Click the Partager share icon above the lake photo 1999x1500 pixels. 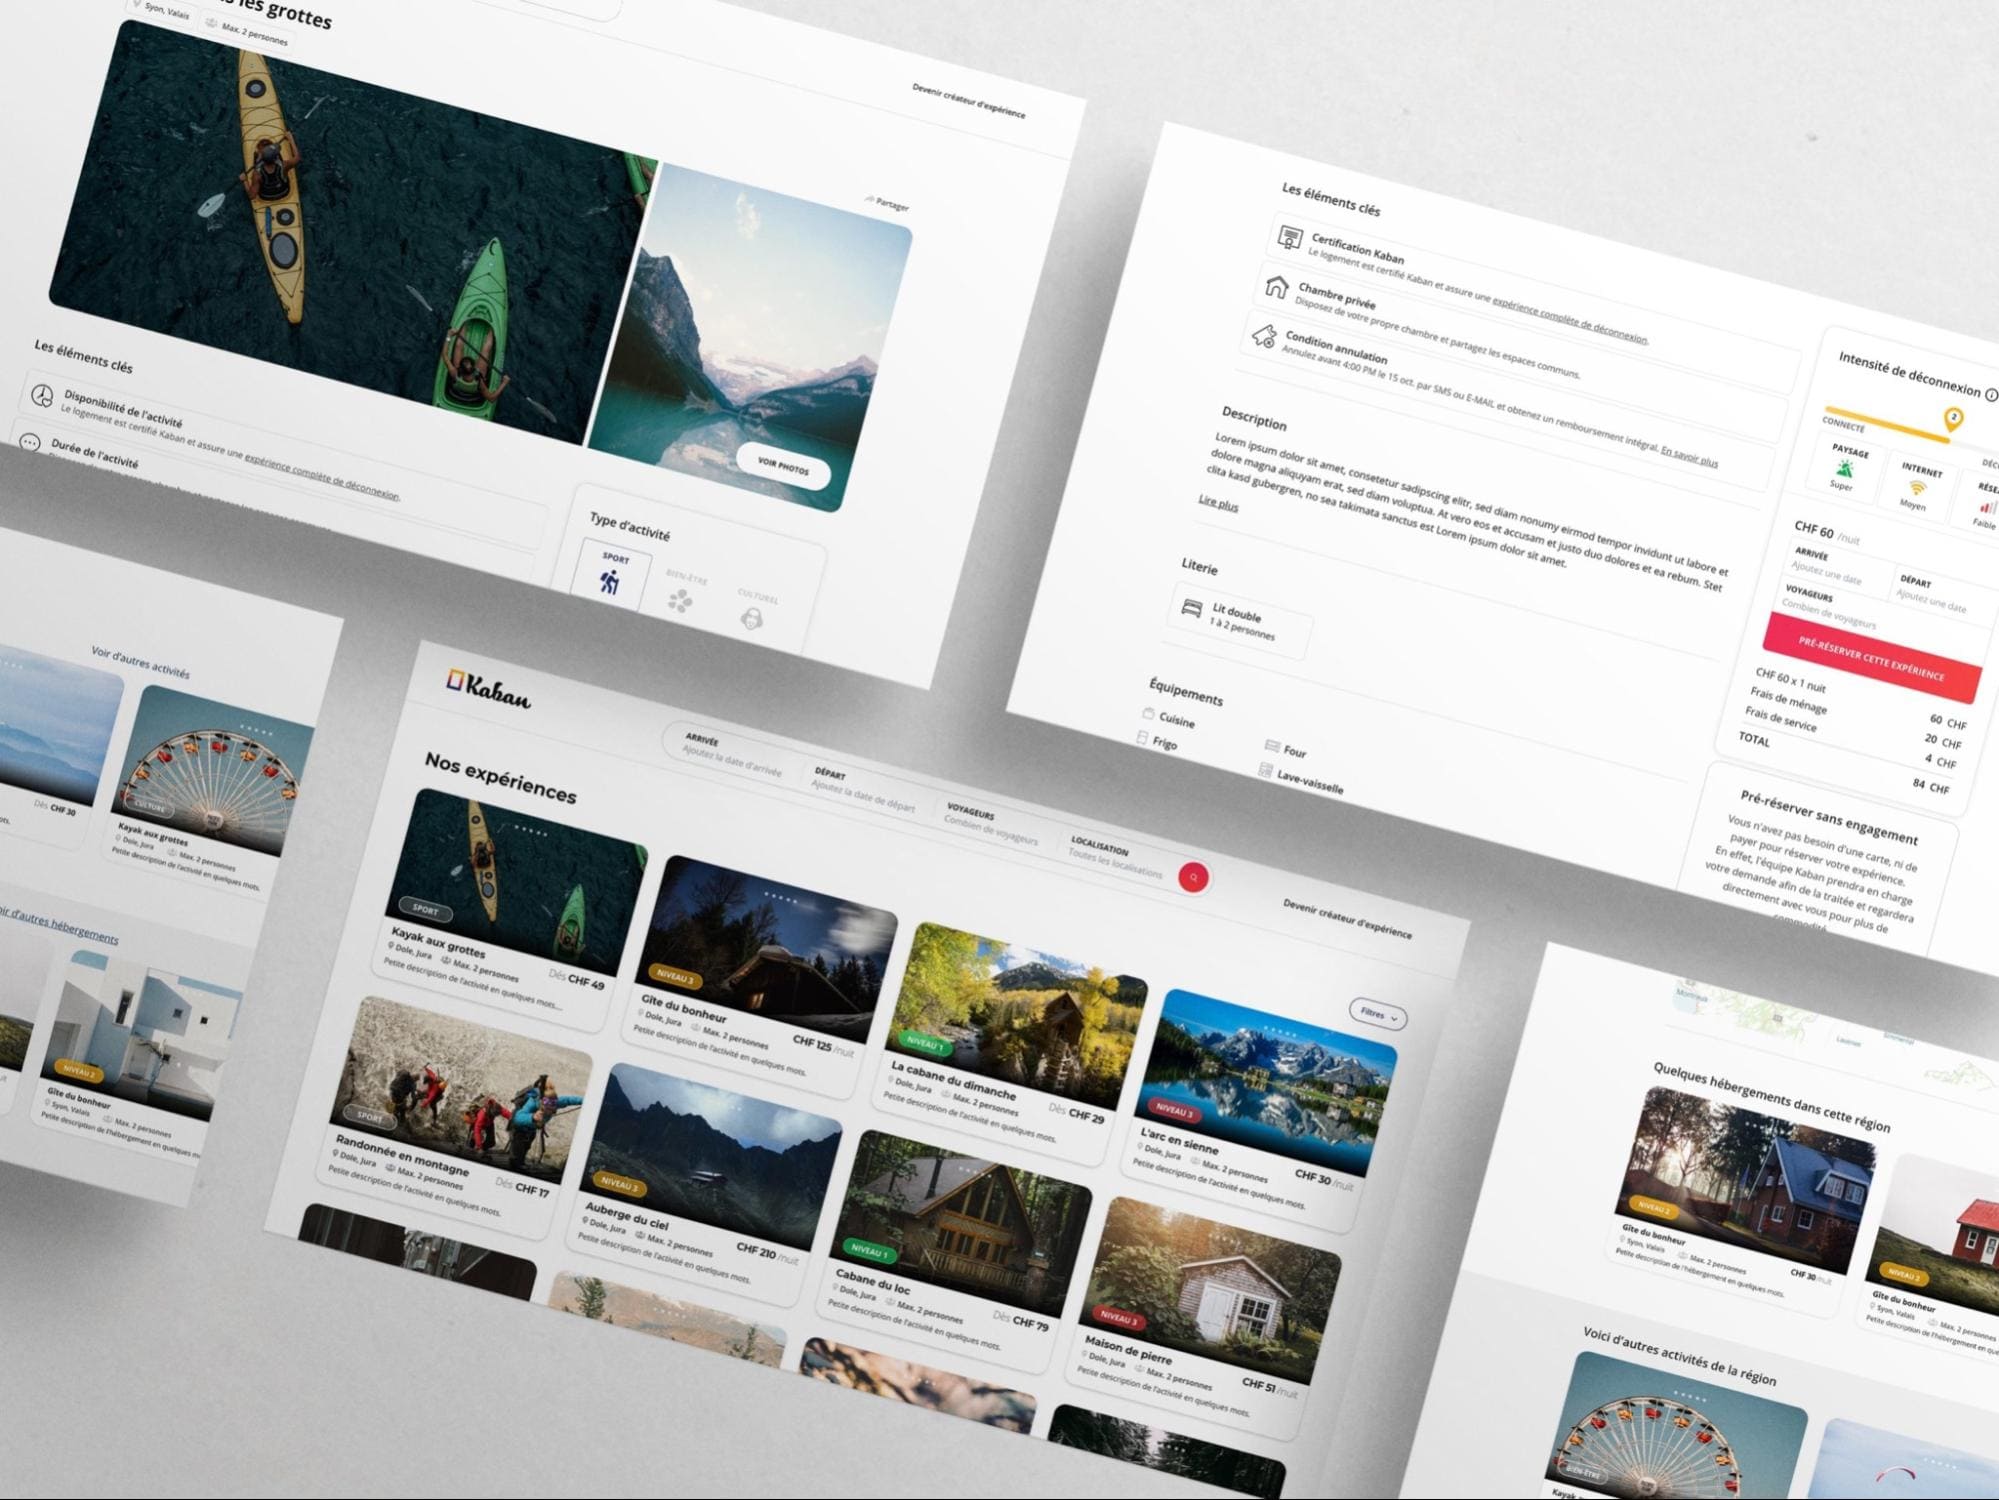point(869,200)
